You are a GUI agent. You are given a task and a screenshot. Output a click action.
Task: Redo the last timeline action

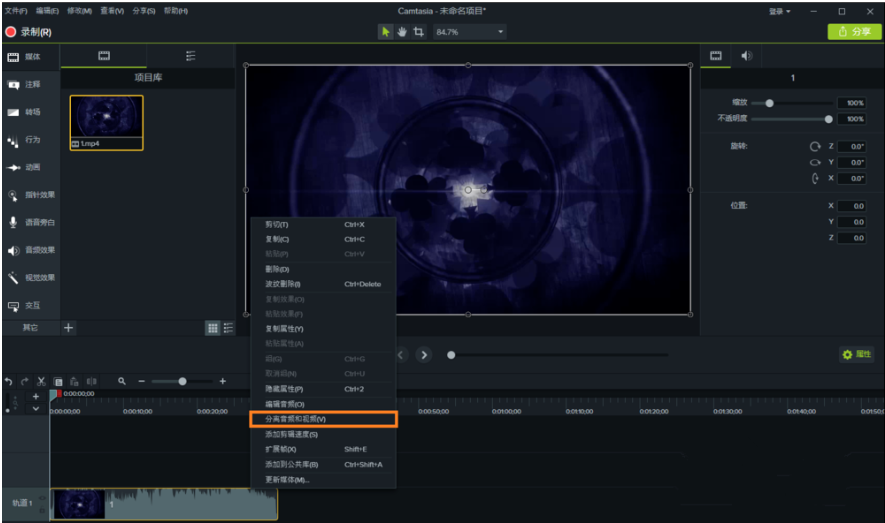pos(24,381)
